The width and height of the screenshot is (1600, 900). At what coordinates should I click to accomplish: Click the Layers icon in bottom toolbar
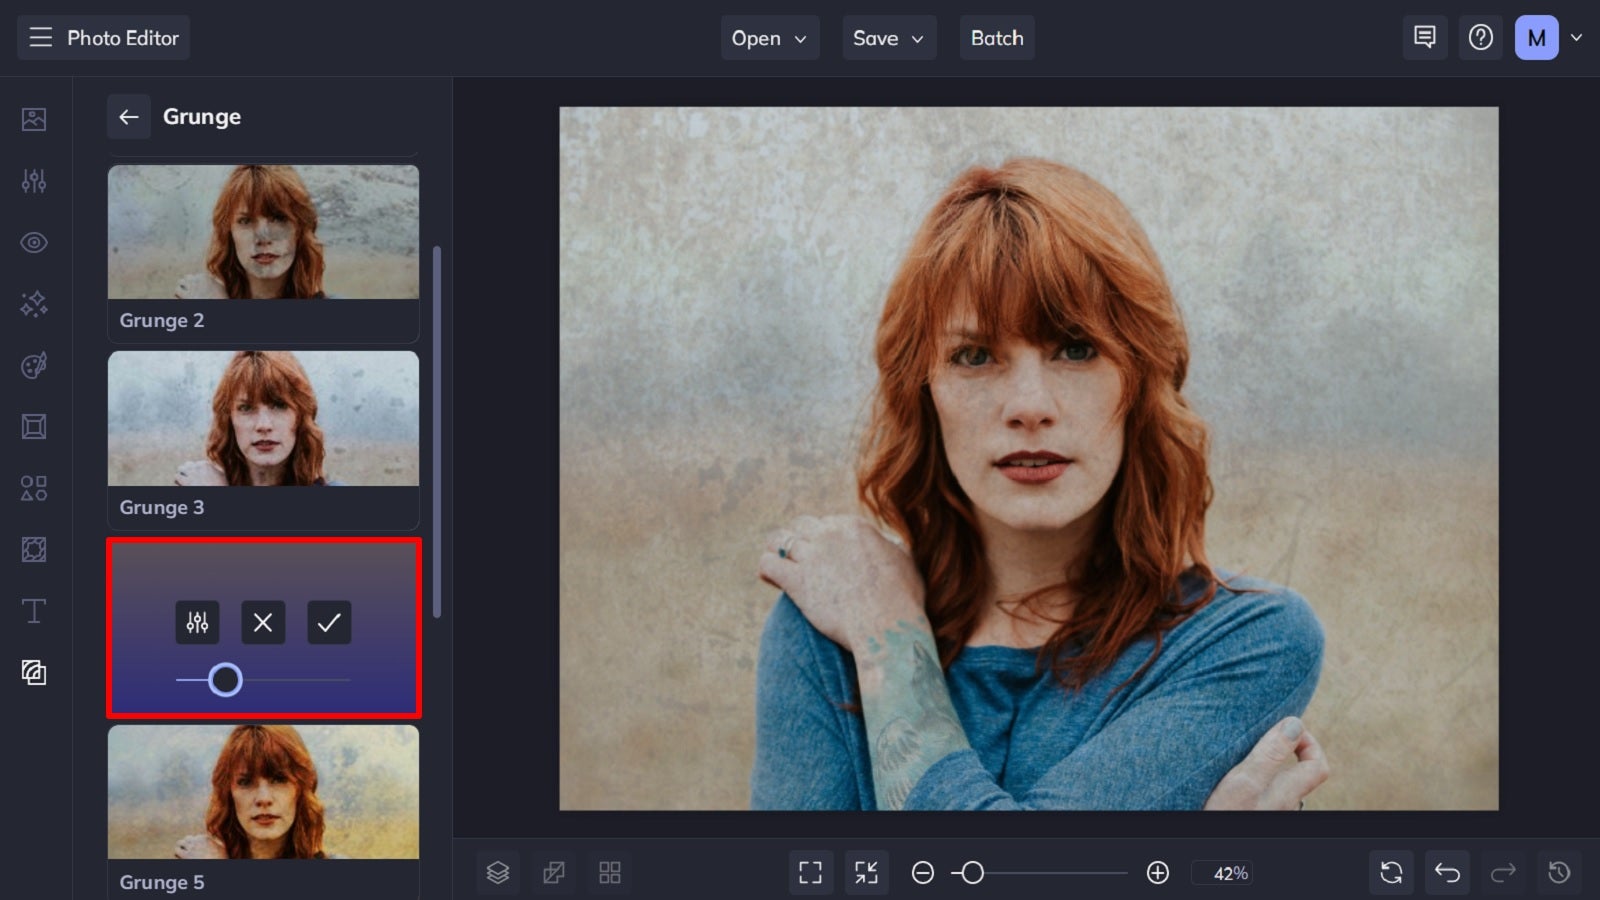tap(498, 871)
